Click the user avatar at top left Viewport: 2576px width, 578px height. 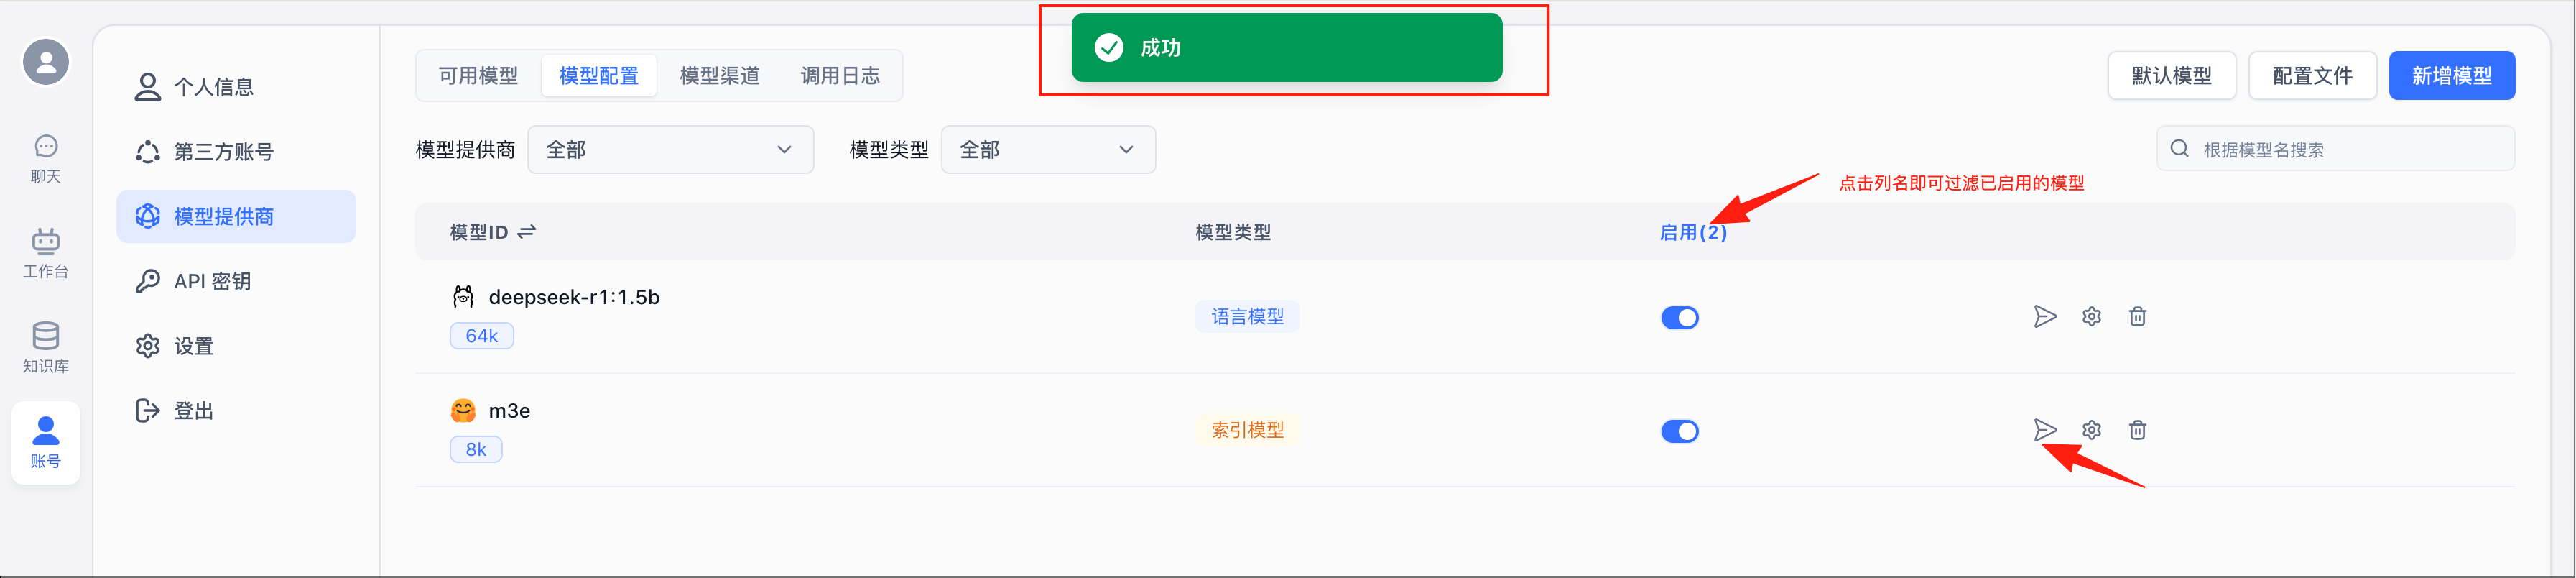pos(46,62)
